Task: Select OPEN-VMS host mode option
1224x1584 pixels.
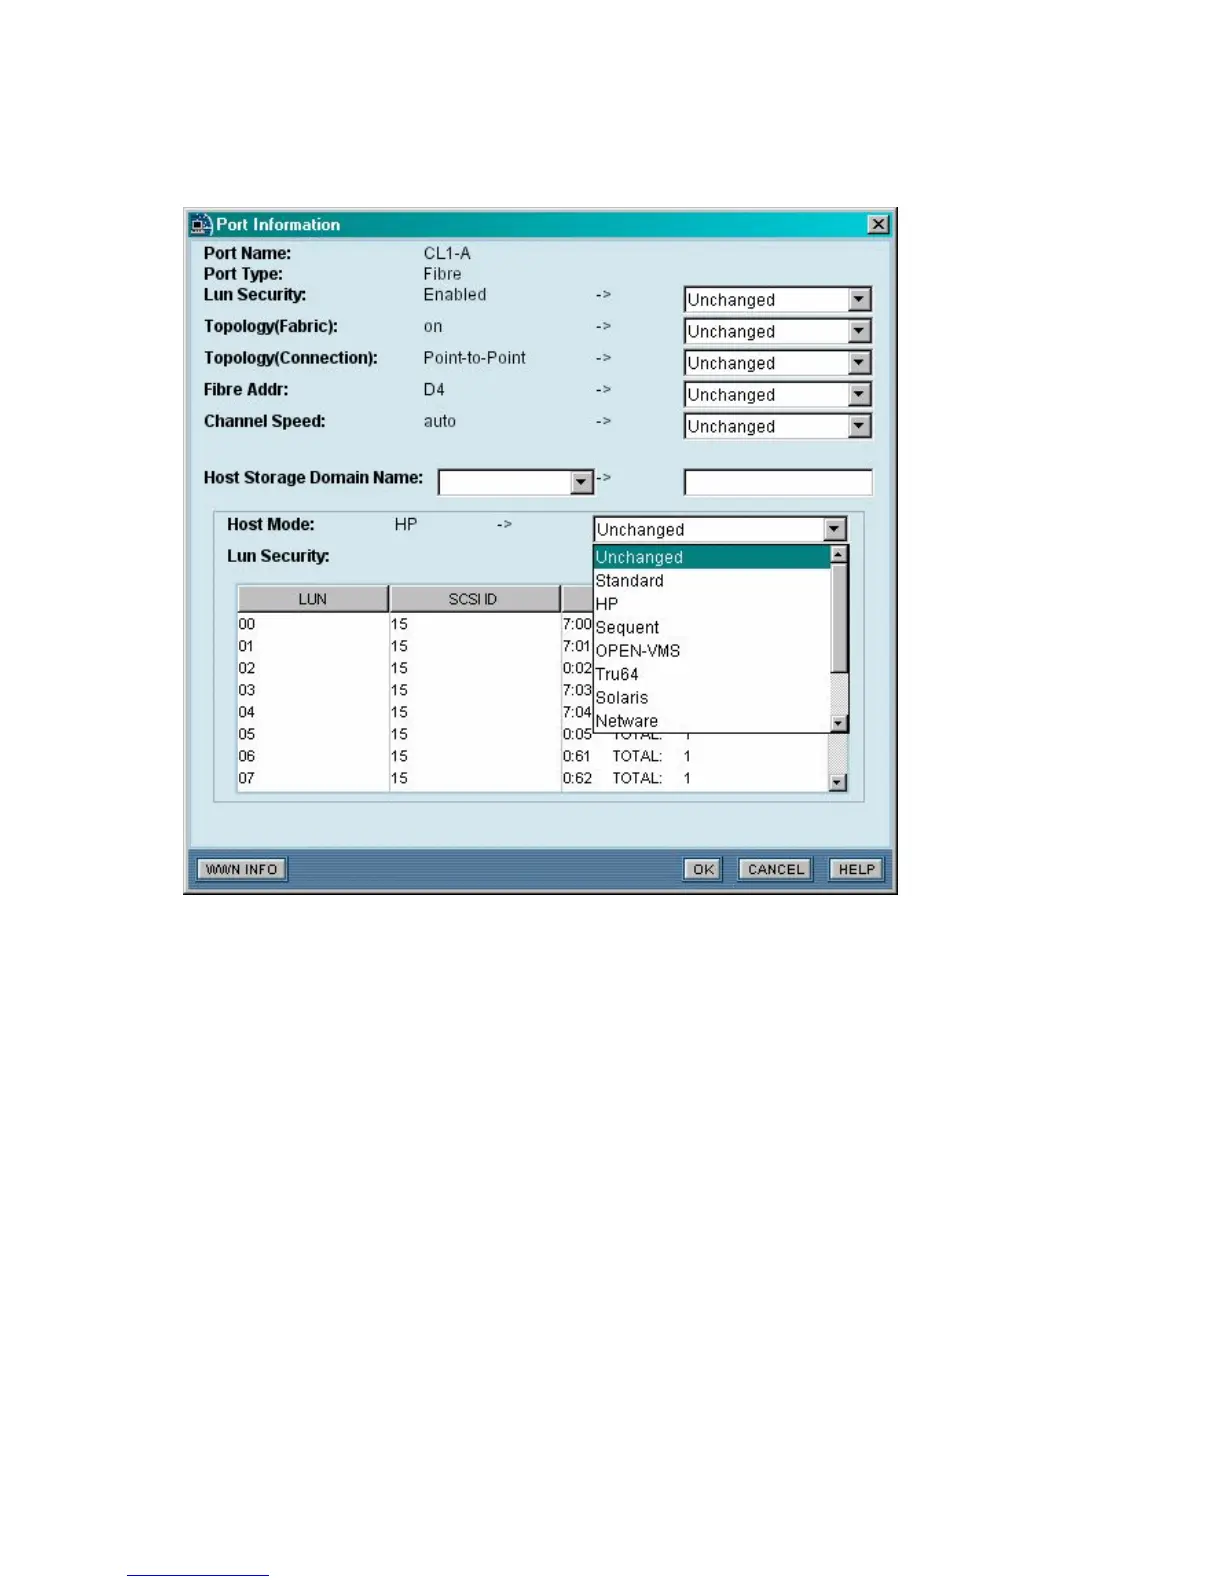Action: pos(711,651)
